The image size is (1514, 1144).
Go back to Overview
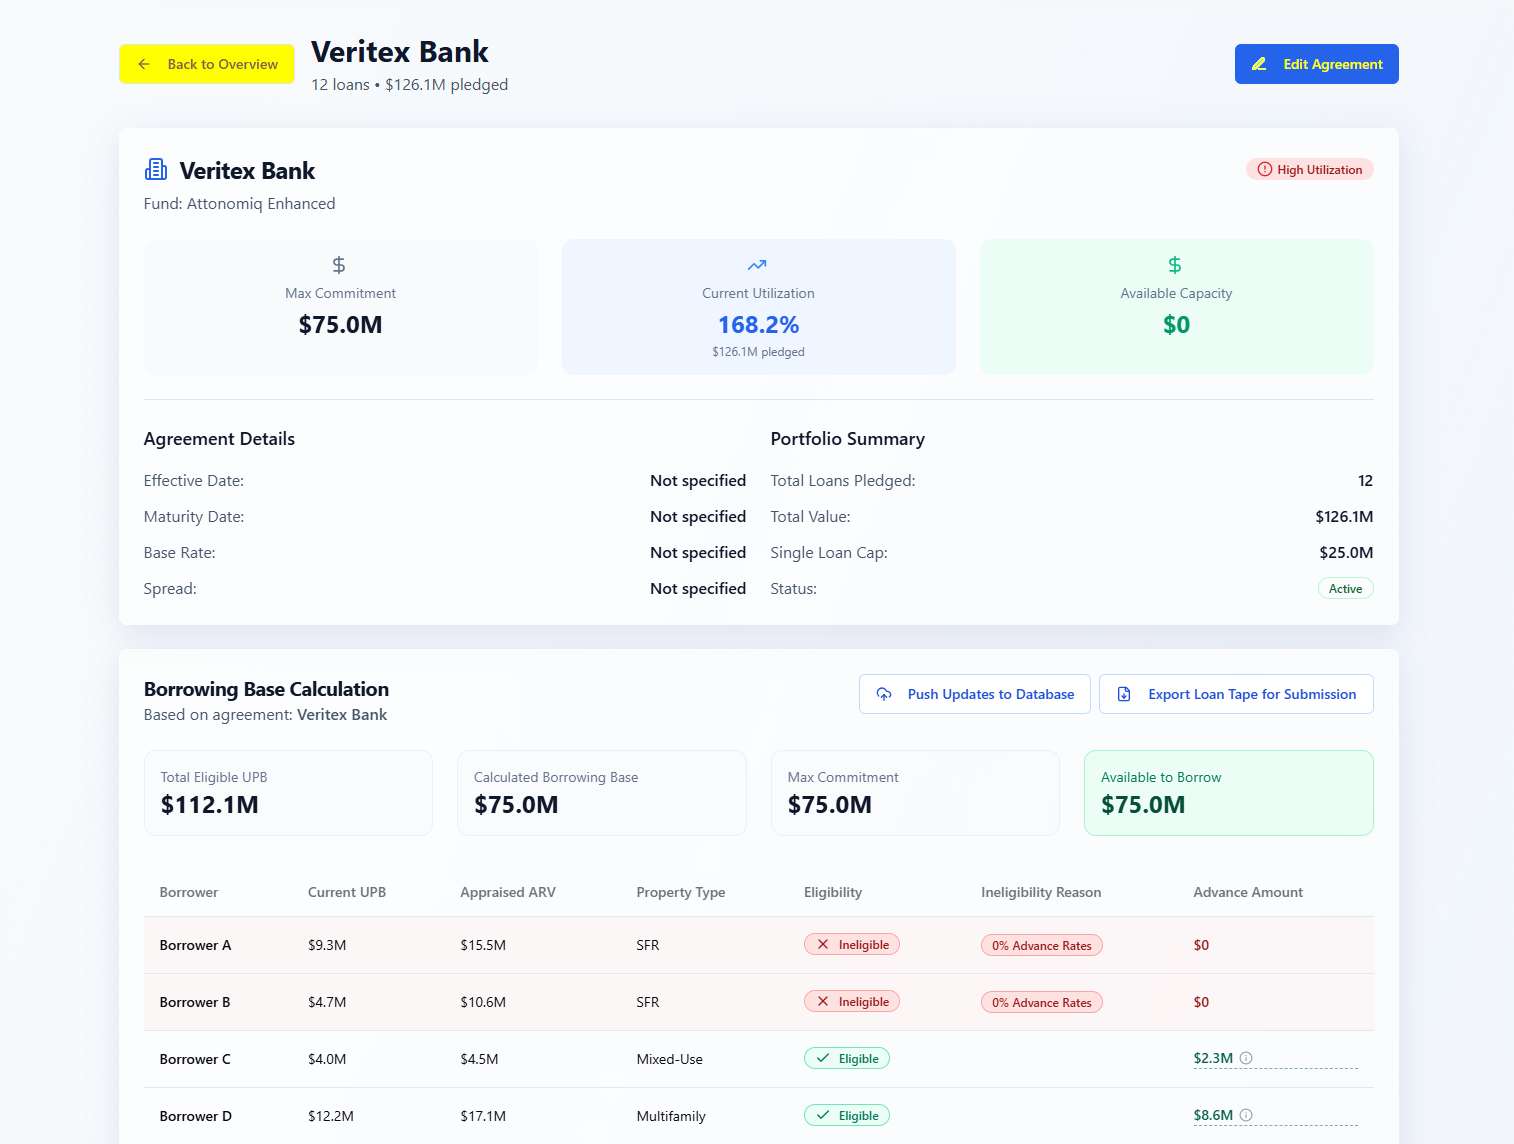click(x=207, y=64)
